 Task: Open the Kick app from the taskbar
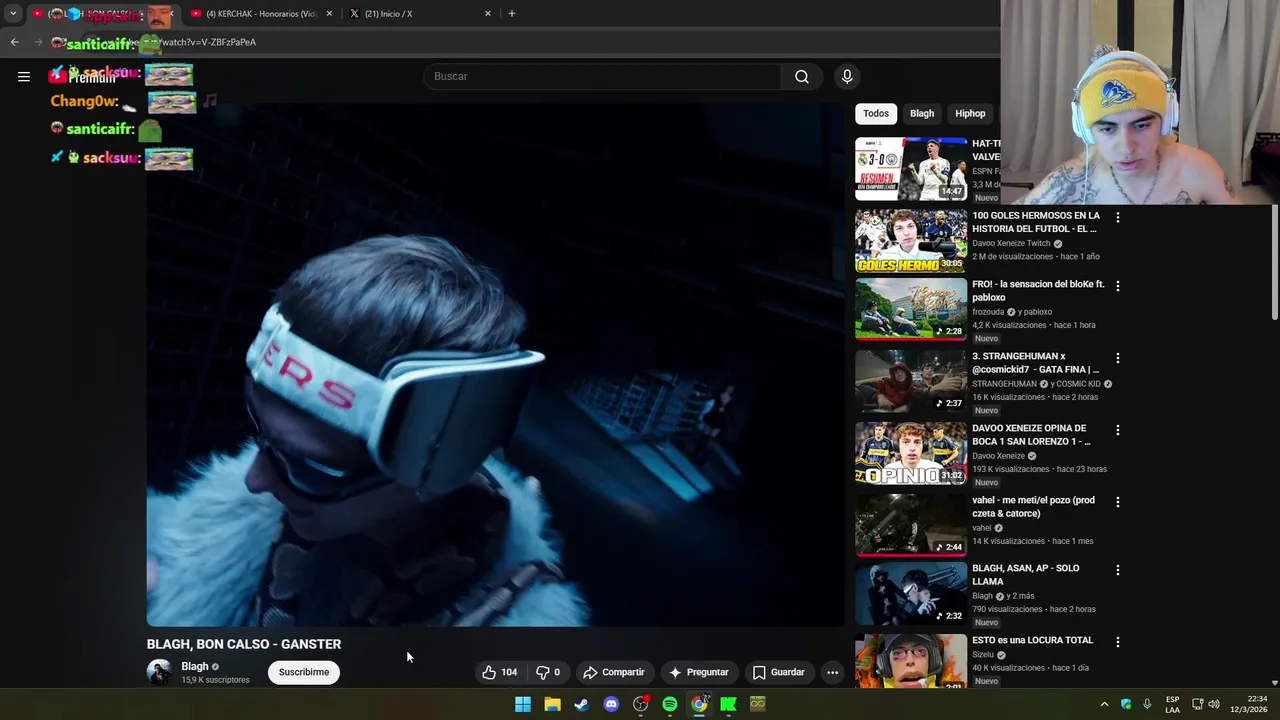point(728,704)
